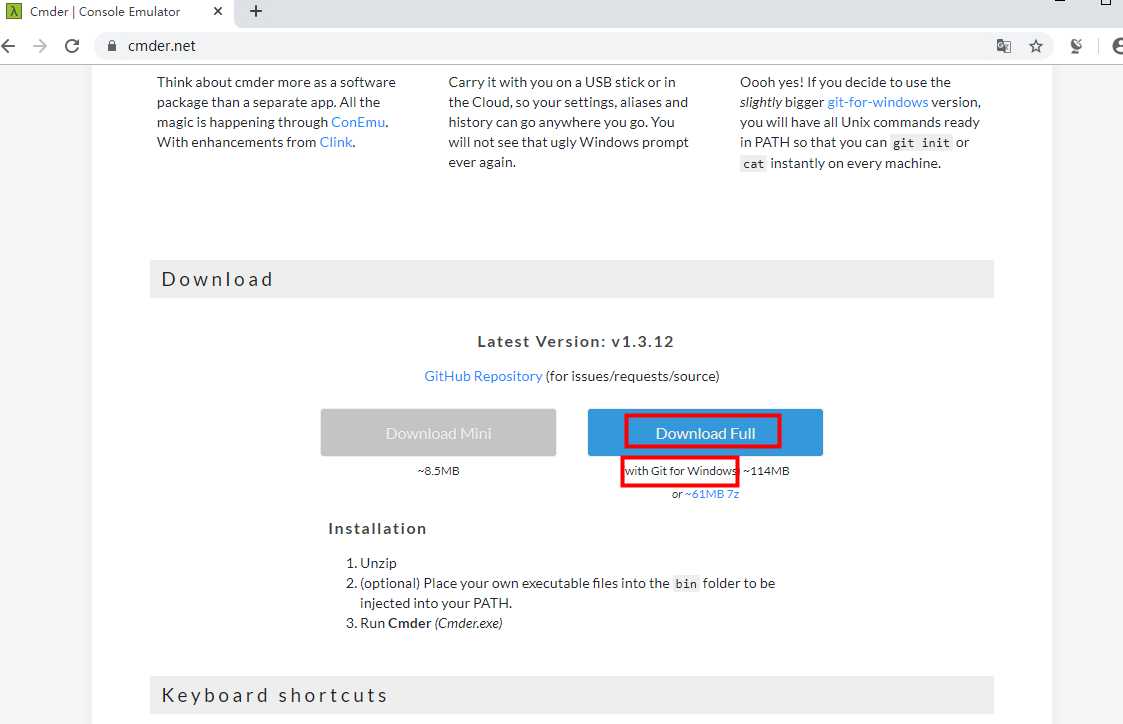Reload the cmder.net page
1123x724 pixels.
pos(72,46)
